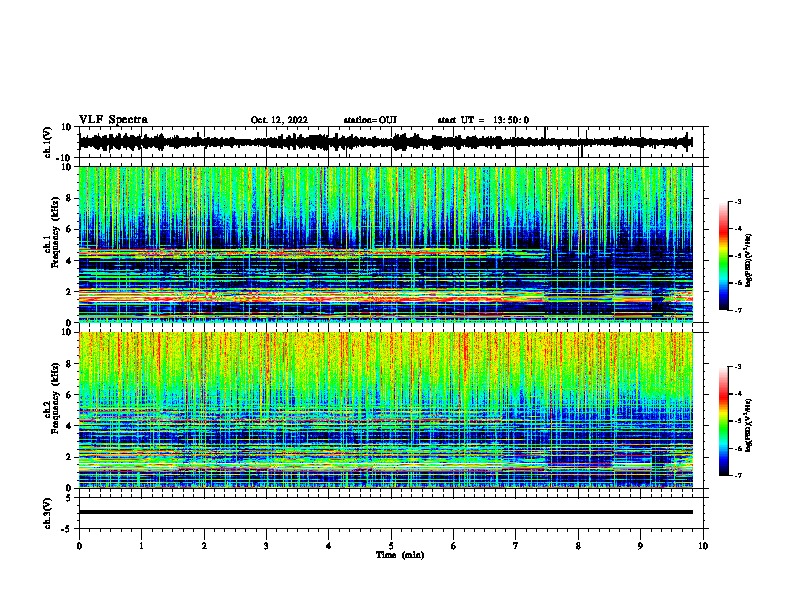Click the "station=OUI" header label
The image size is (792, 612).
click(370, 120)
